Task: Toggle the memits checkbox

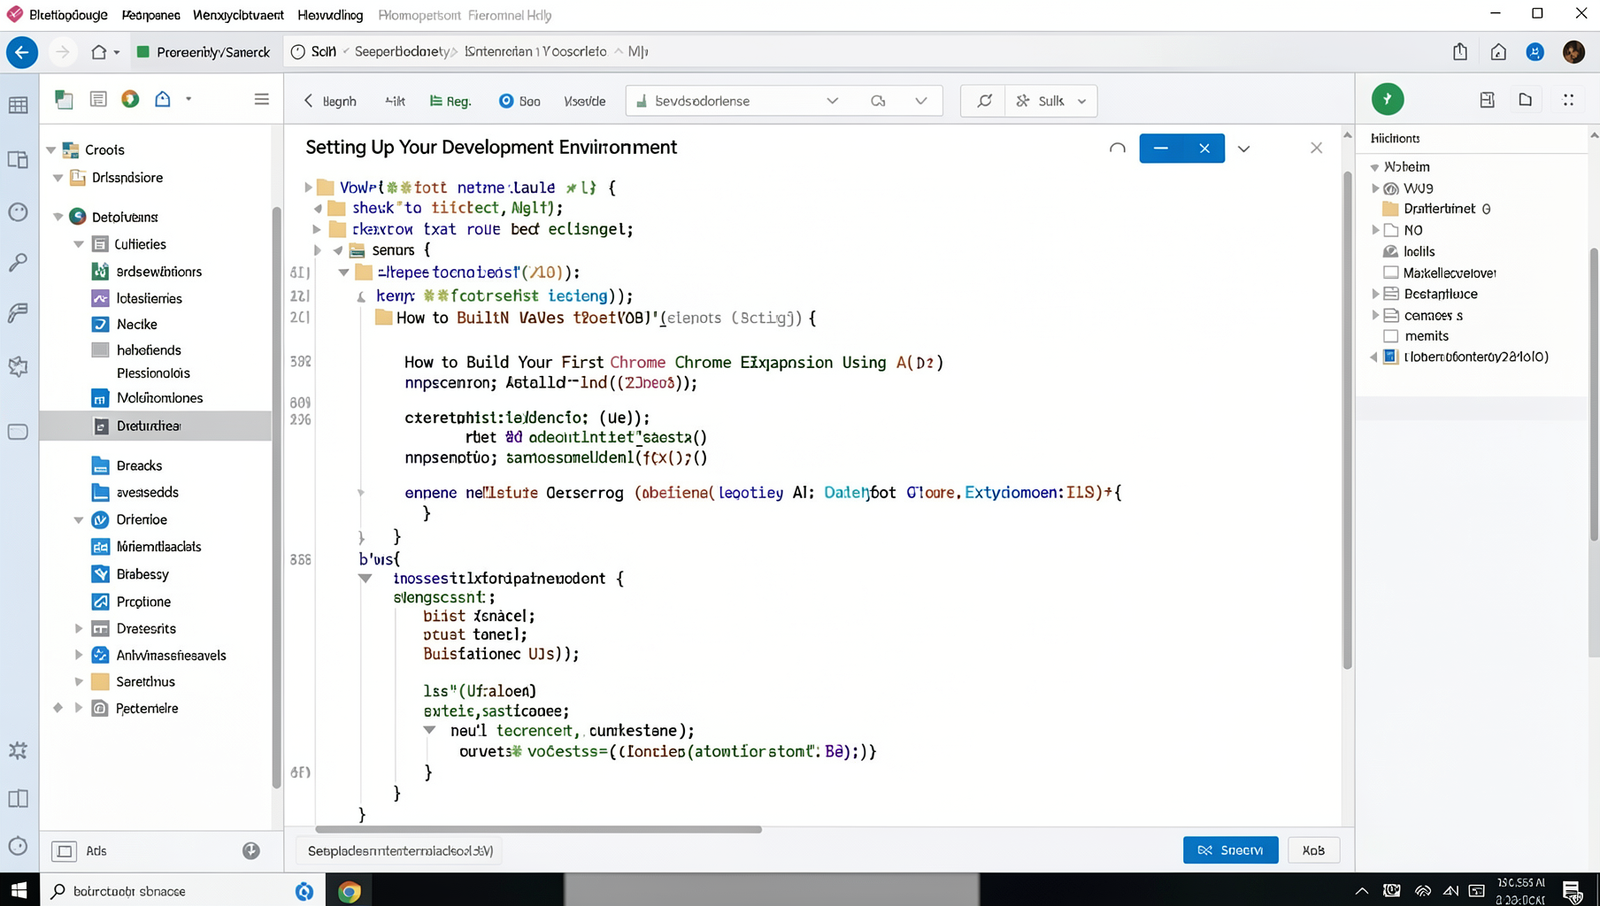Action: (x=1390, y=336)
